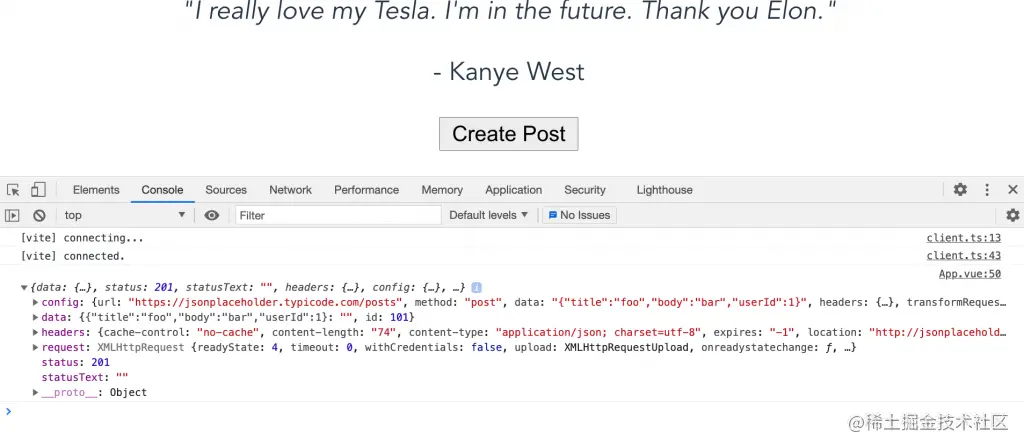This screenshot has width=1024, height=448.
Task: Open the Default levels dropdown
Action: click(488, 215)
